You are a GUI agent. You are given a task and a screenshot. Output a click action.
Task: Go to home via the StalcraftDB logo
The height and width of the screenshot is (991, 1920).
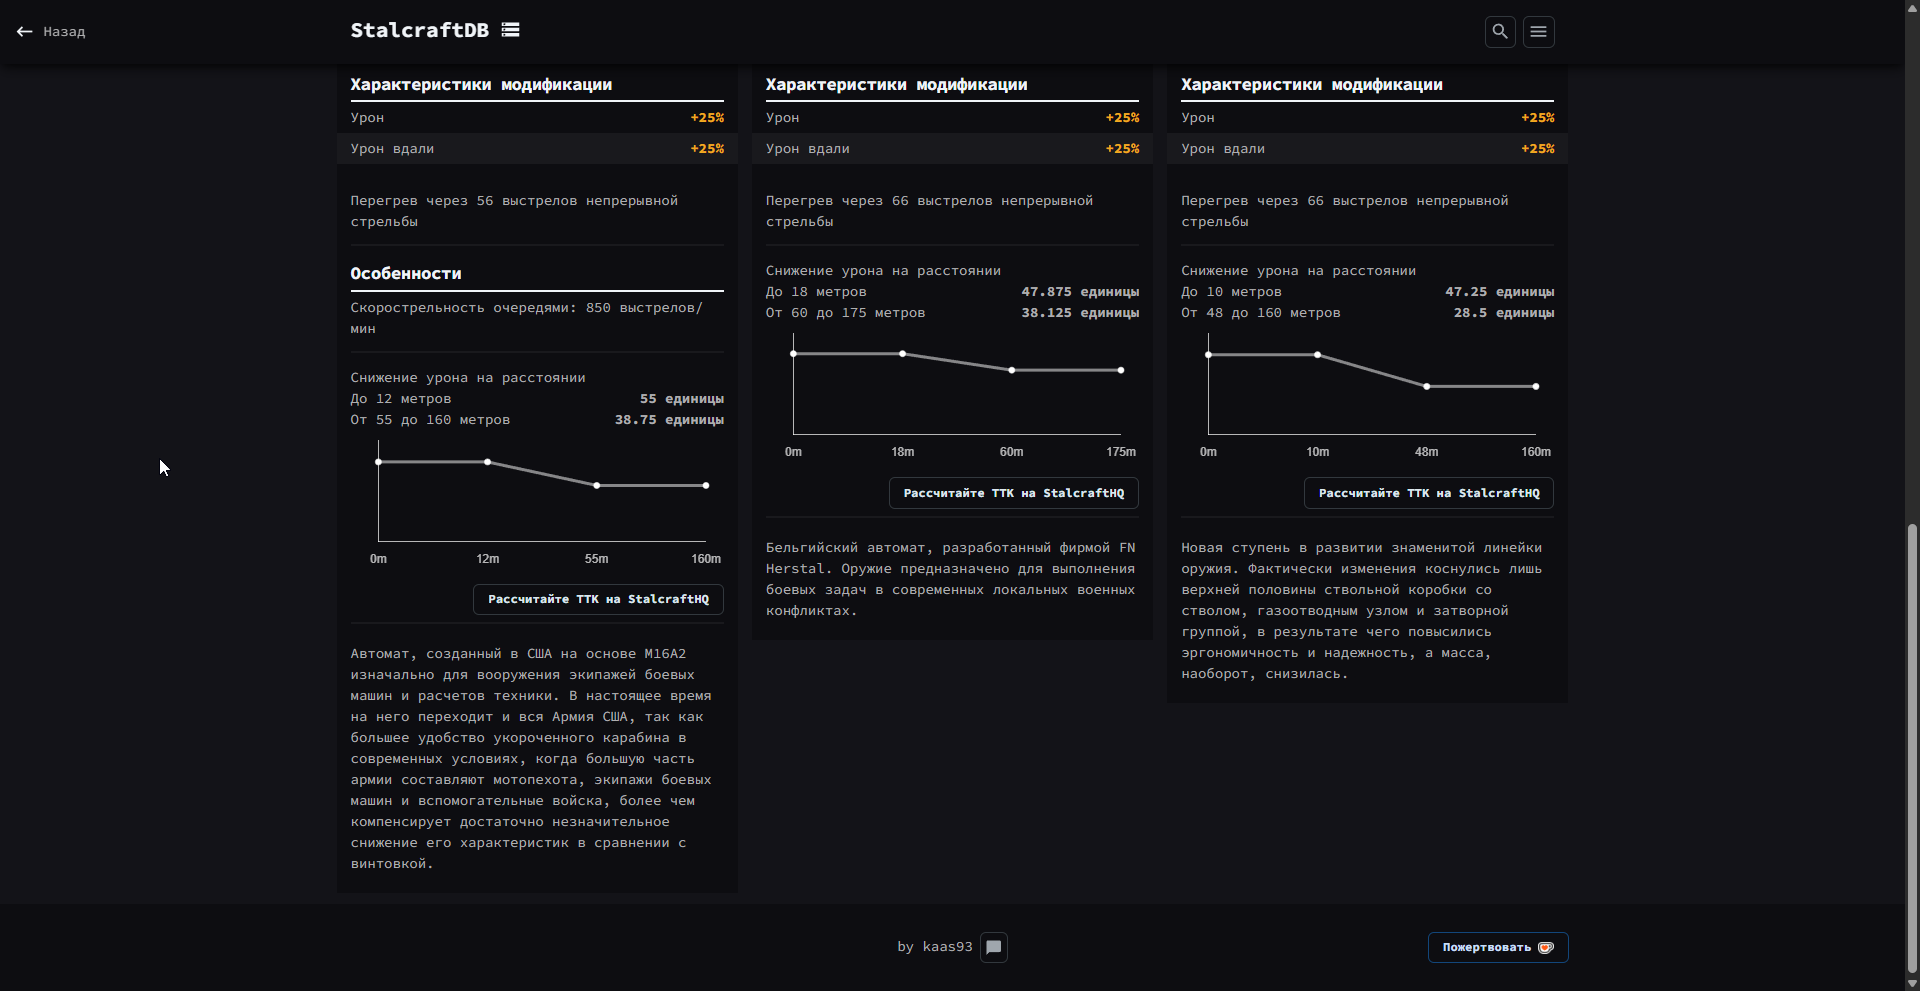pos(419,30)
